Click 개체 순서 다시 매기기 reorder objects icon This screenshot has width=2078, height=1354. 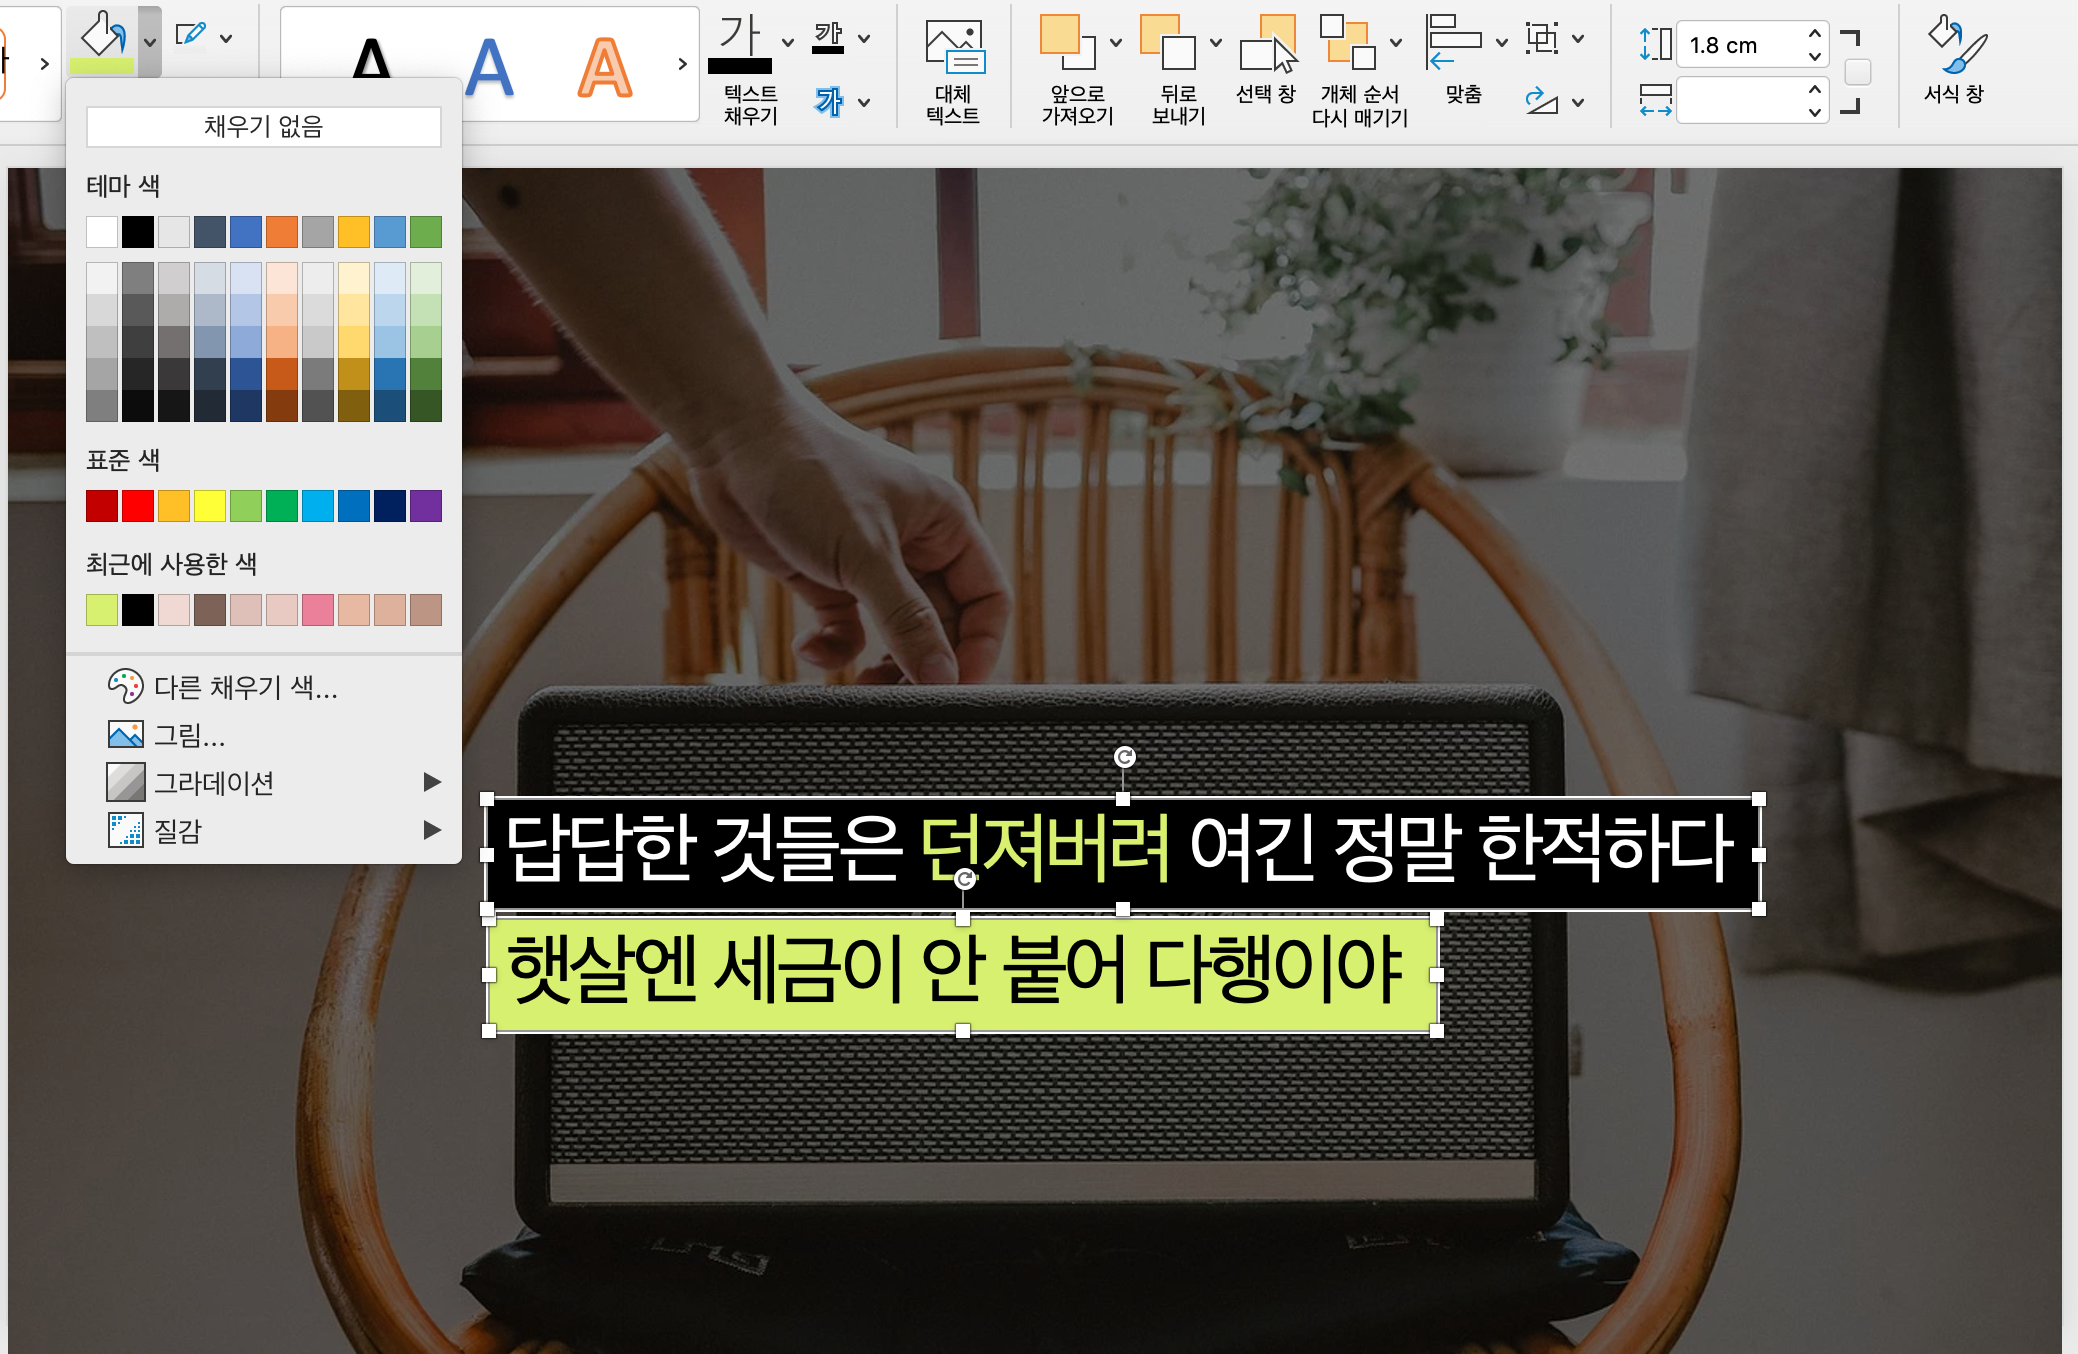1346,43
